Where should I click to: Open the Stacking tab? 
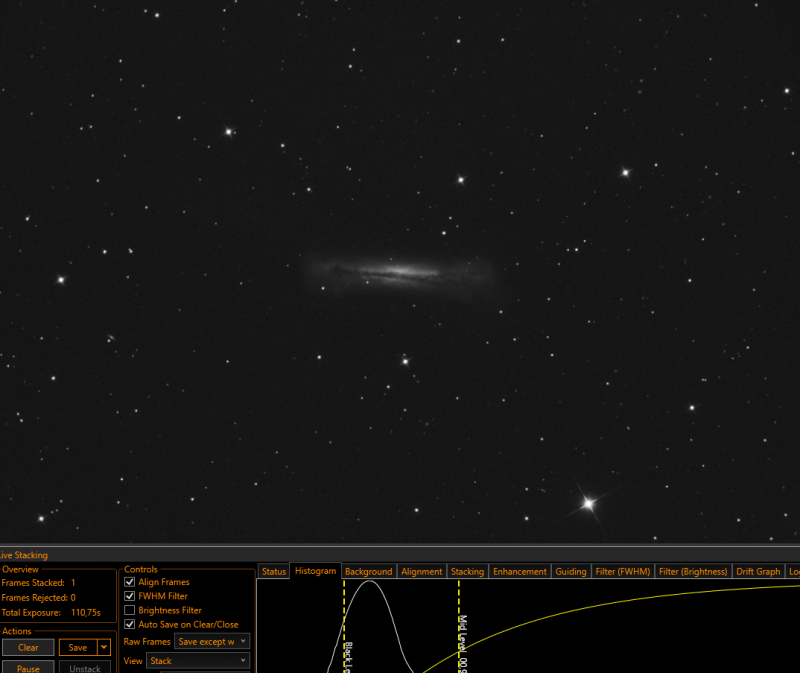[x=467, y=571]
